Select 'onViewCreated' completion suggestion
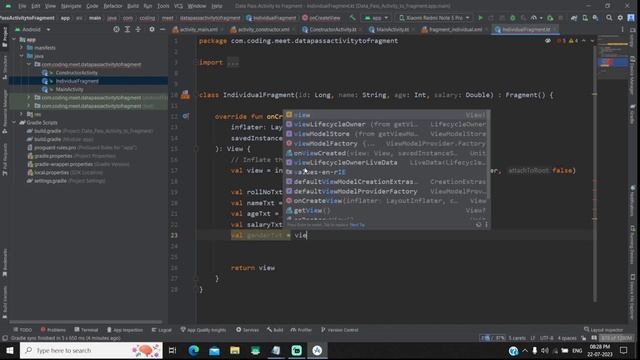 pos(387,153)
